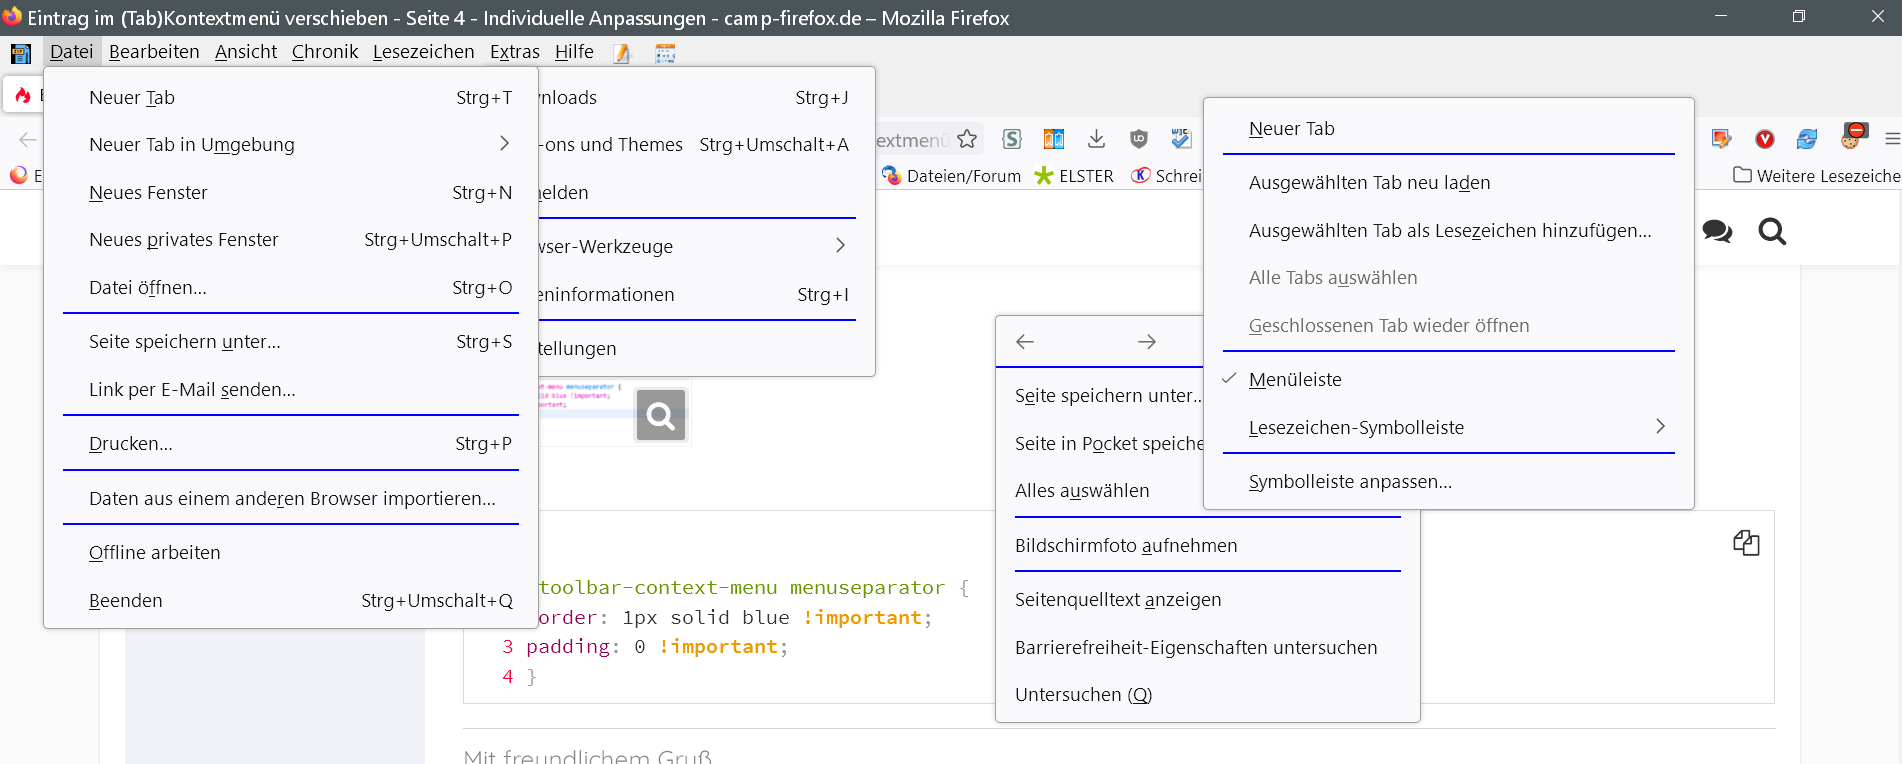Open the Bearbeiten menu
Viewport: 1902px width, 764px height.
[x=154, y=52]
